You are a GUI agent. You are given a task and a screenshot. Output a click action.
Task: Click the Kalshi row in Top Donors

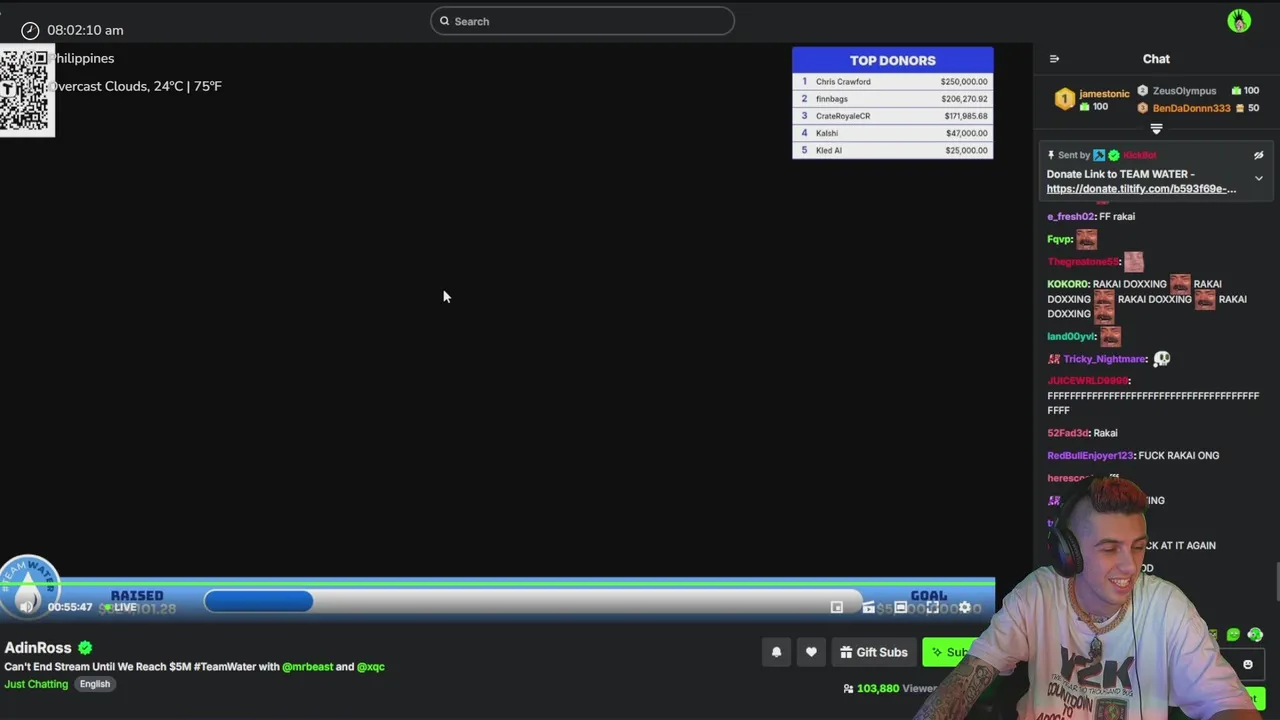[893, 133]
